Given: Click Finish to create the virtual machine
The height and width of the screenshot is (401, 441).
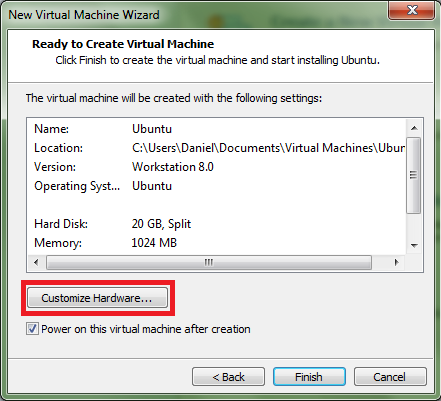Looking at the screenshot, I should tap(309, 377).
